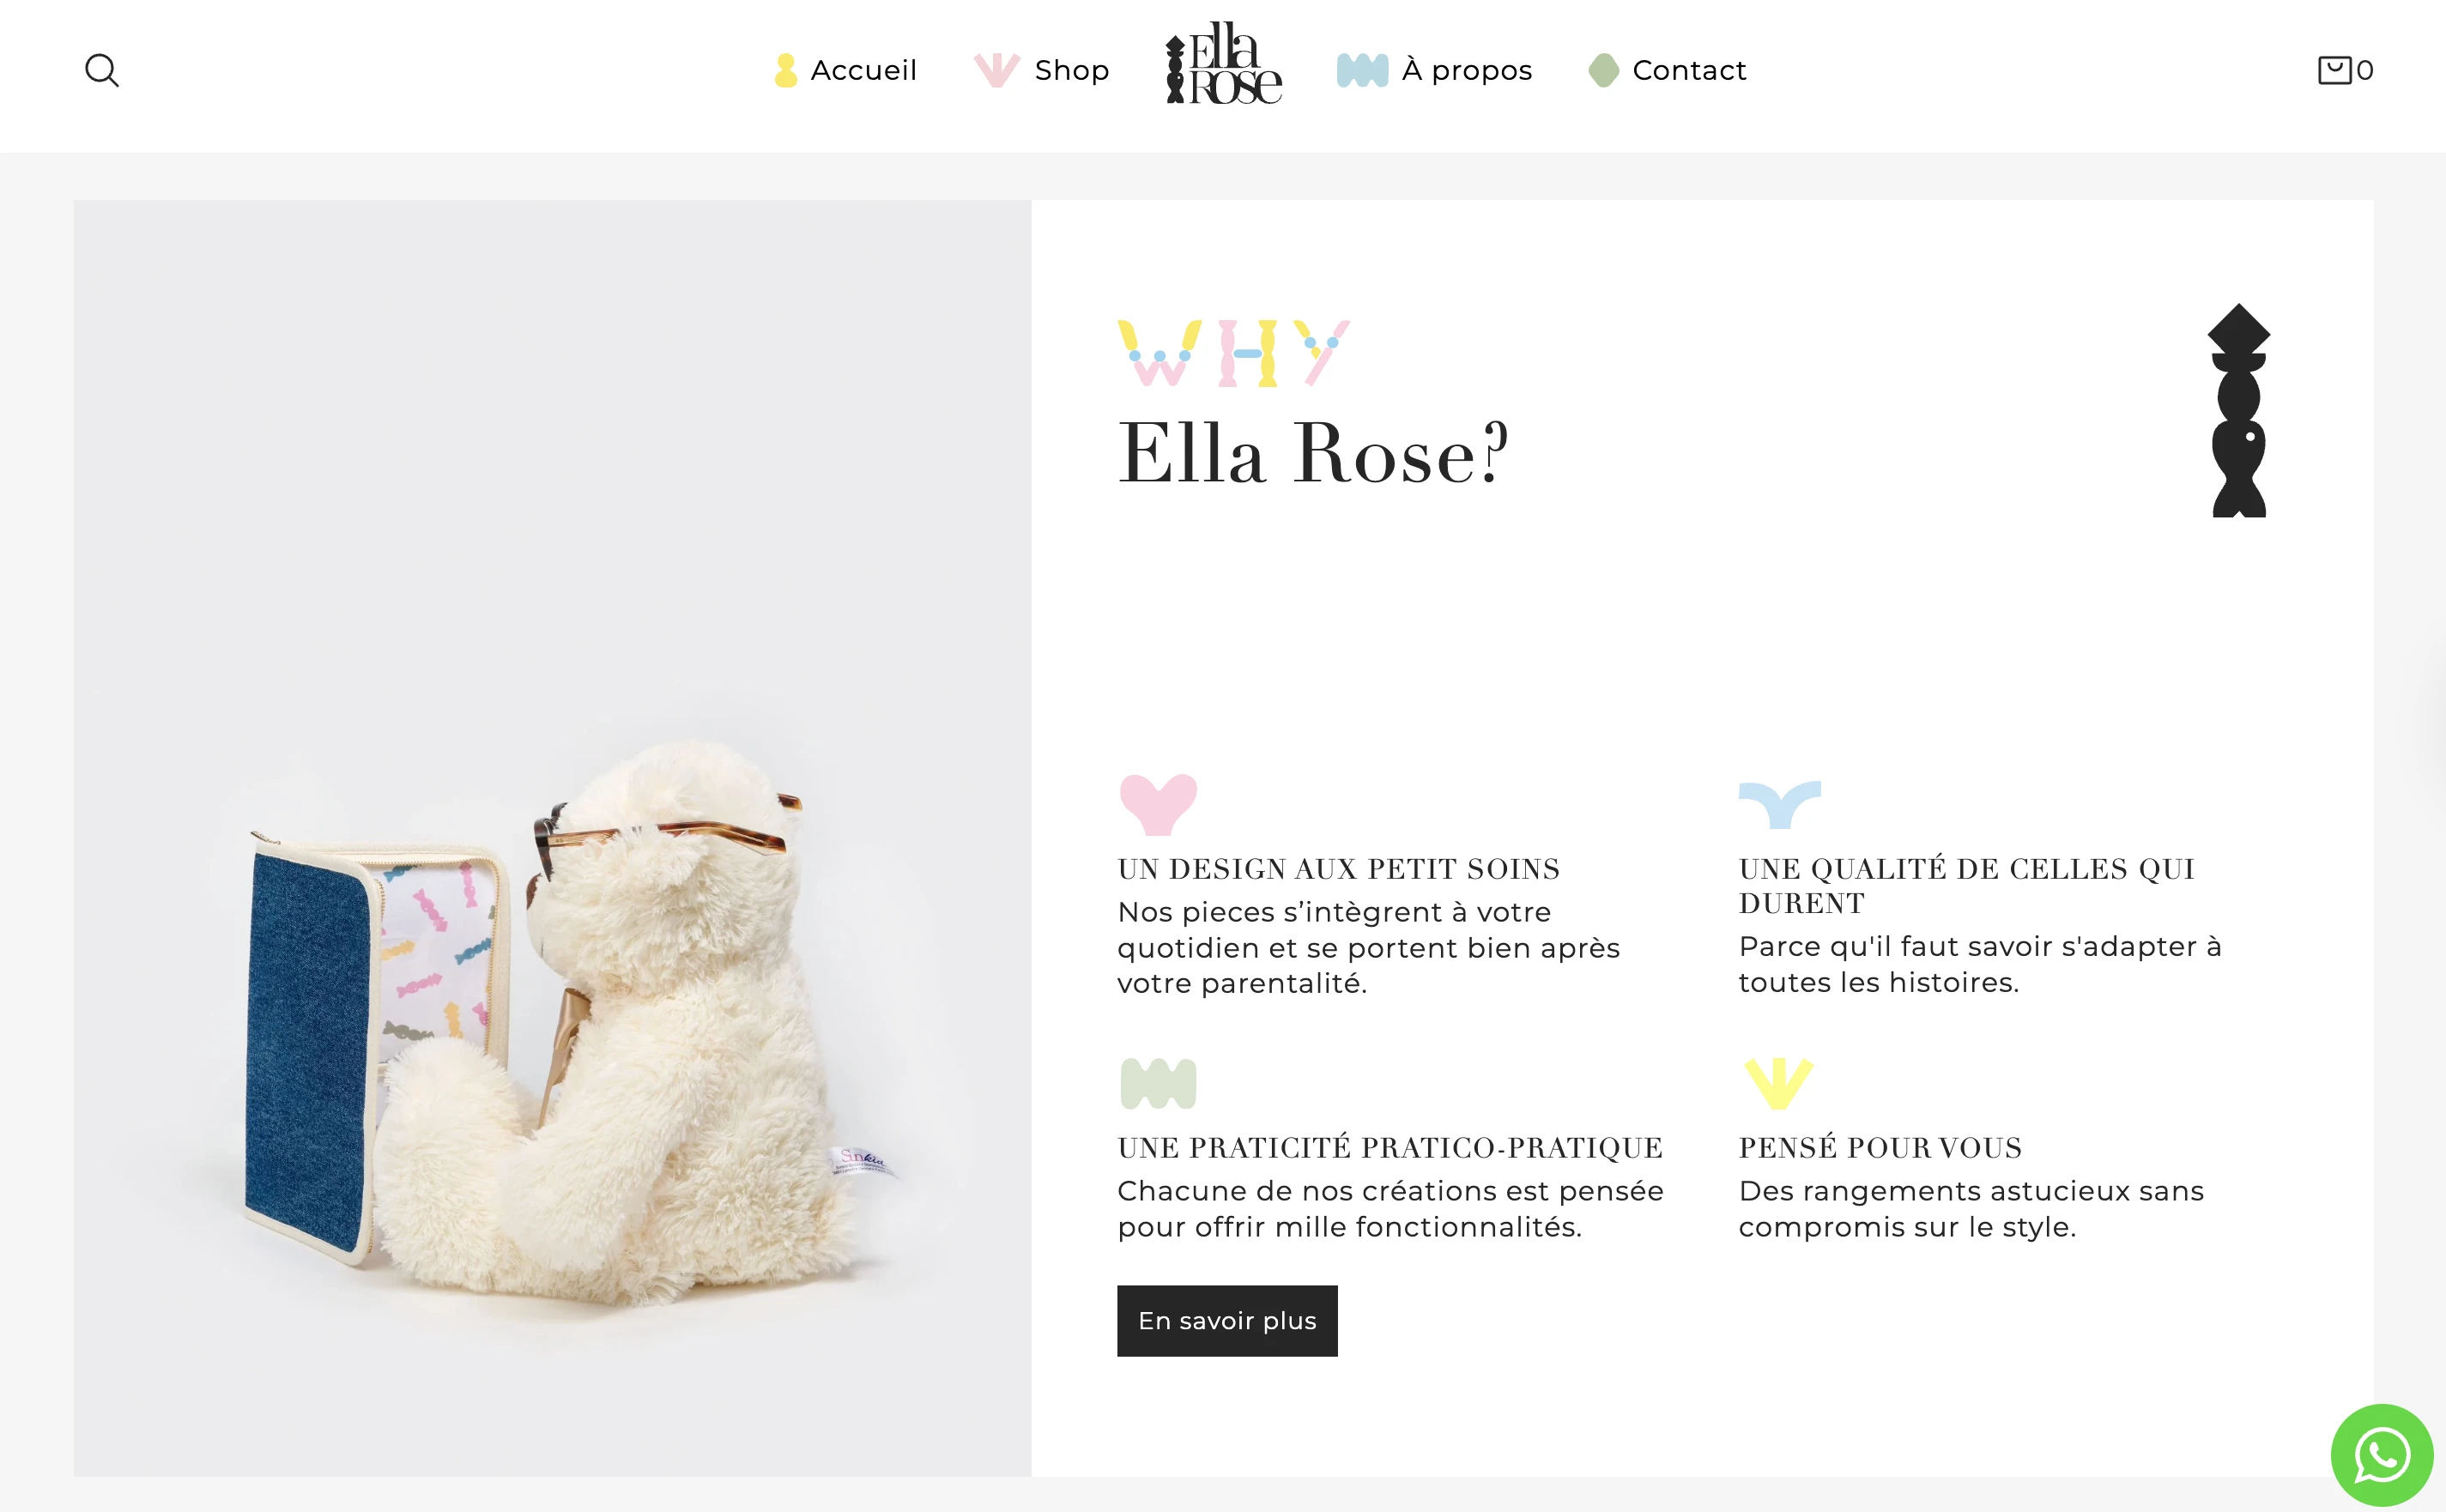Click the yellow tulip-shaped icon

(x=1778, y=1083)
